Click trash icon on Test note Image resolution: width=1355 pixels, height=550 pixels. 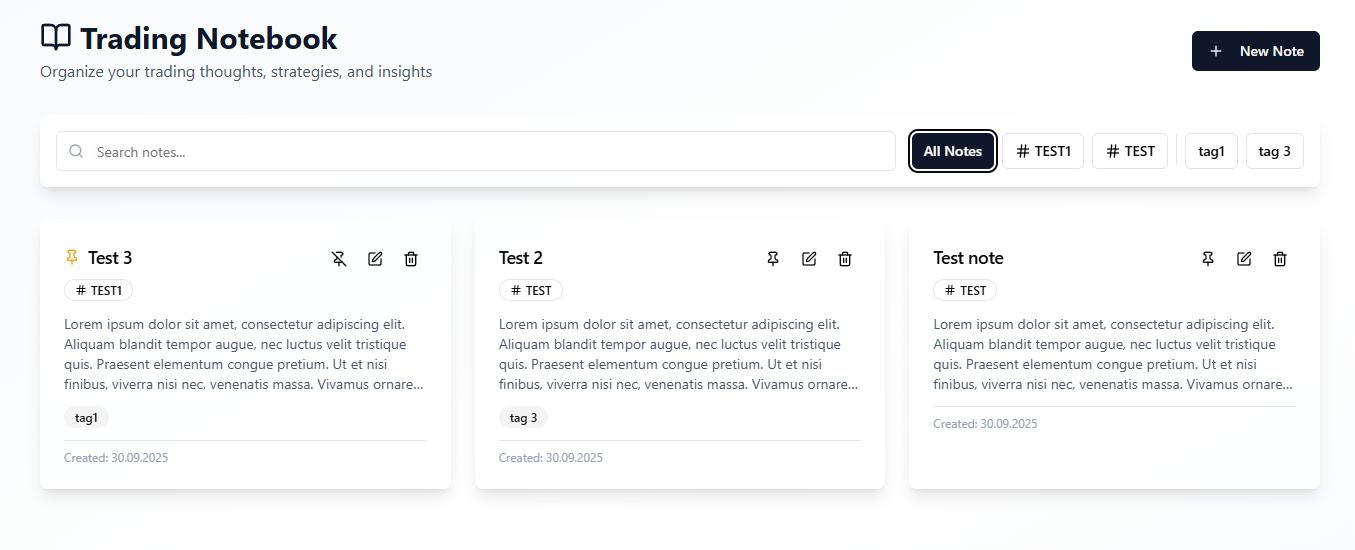(x=1280, y=259)
